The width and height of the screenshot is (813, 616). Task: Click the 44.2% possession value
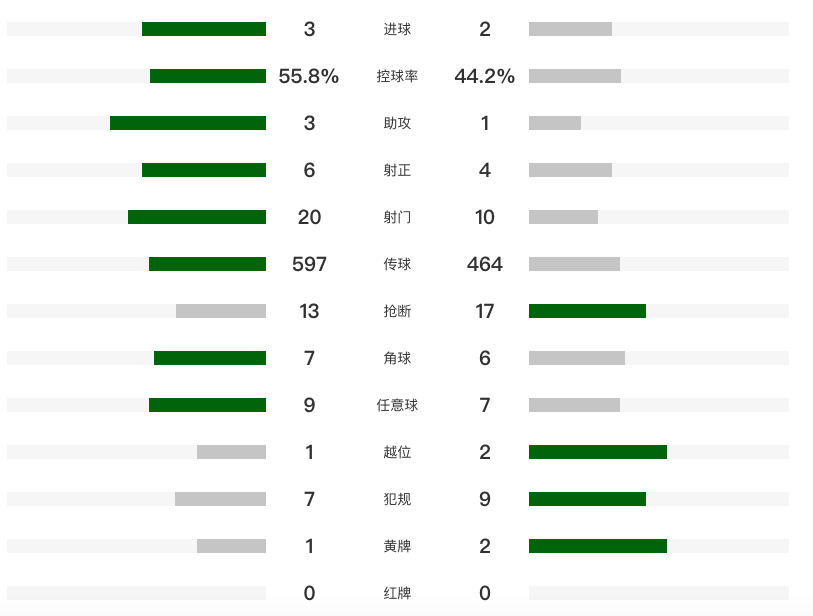pos(485,76)
